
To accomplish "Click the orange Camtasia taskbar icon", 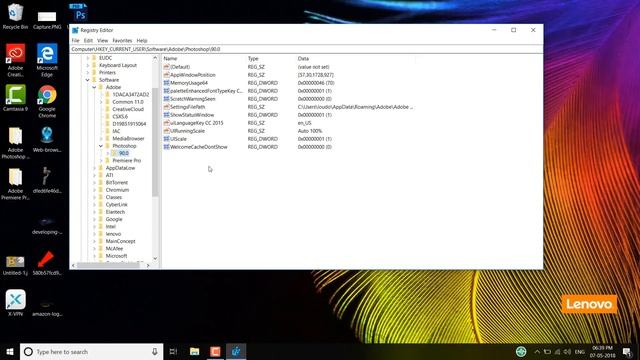I will tap(215, 351).
